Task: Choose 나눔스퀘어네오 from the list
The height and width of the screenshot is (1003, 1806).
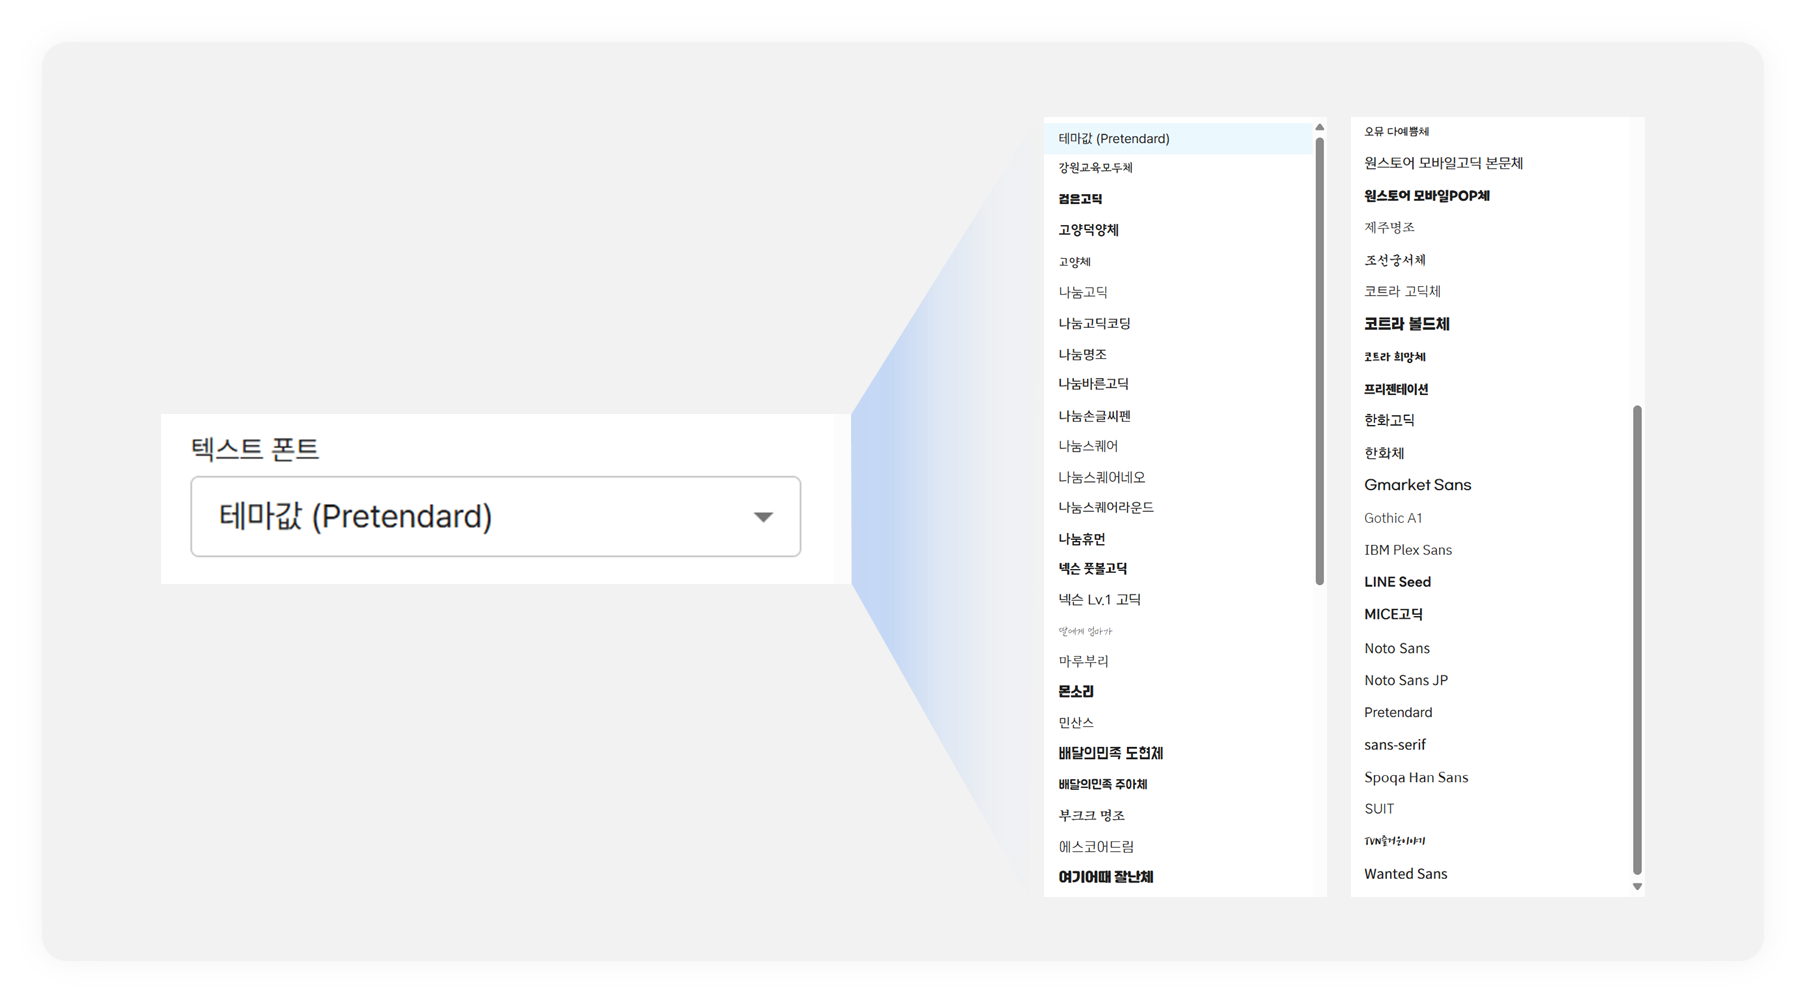Action: (1102, 477)
